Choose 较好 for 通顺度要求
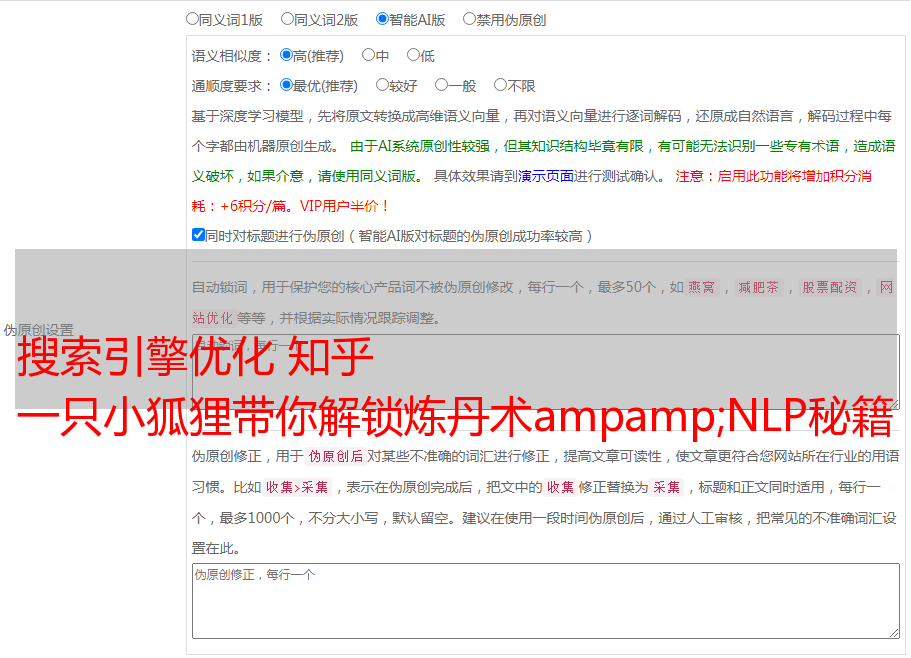This screenshot has height=658, width=911. 382,85
